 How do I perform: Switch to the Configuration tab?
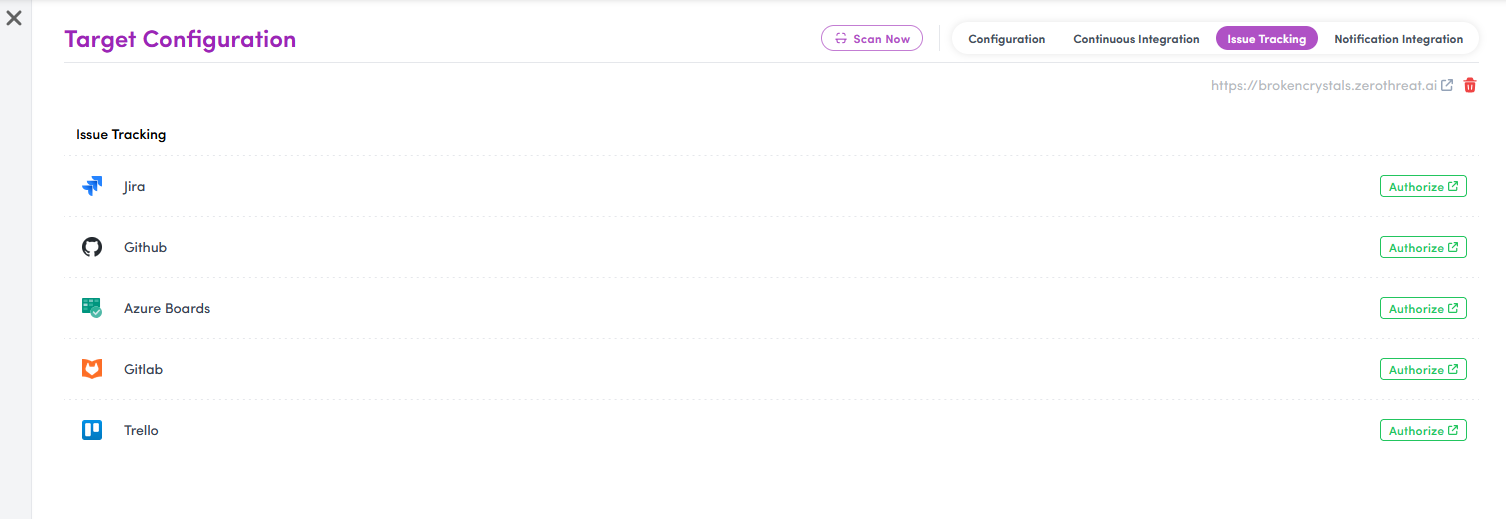pyautogui.click(x=1006, y=39)
